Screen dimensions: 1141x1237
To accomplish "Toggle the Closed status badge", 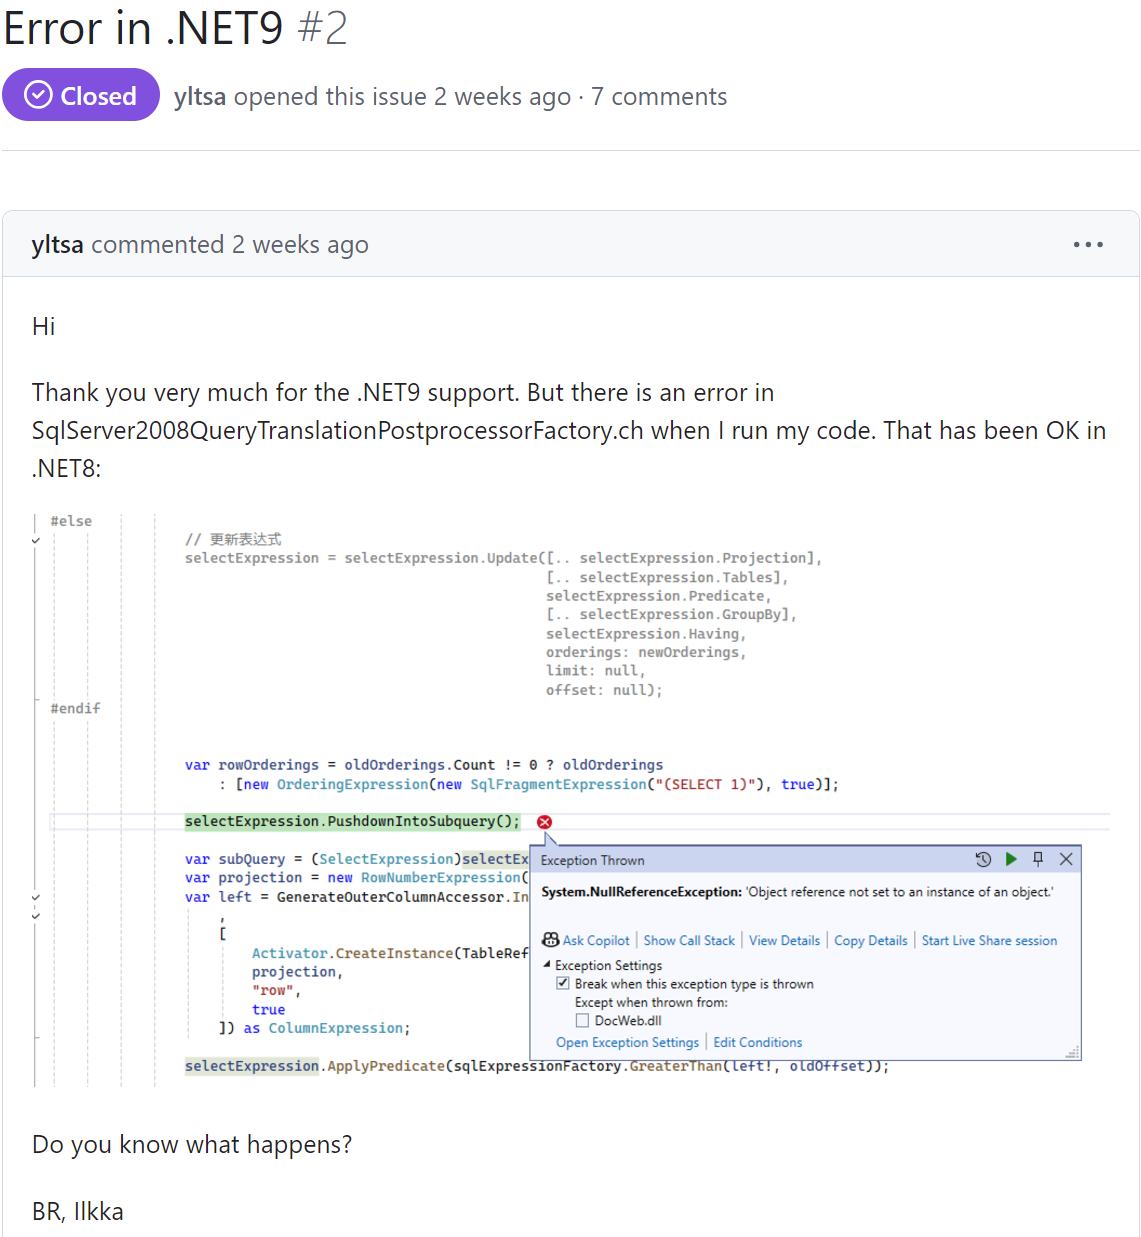I will 81,94.
